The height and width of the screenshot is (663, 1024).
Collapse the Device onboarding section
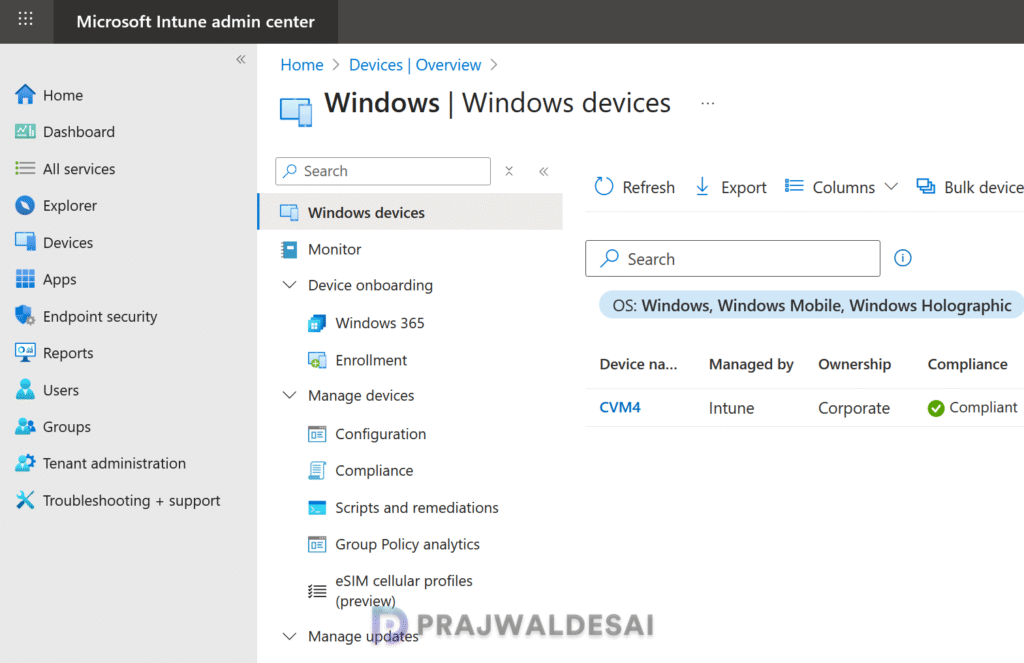pyautogui.click(x=289, y=285)
